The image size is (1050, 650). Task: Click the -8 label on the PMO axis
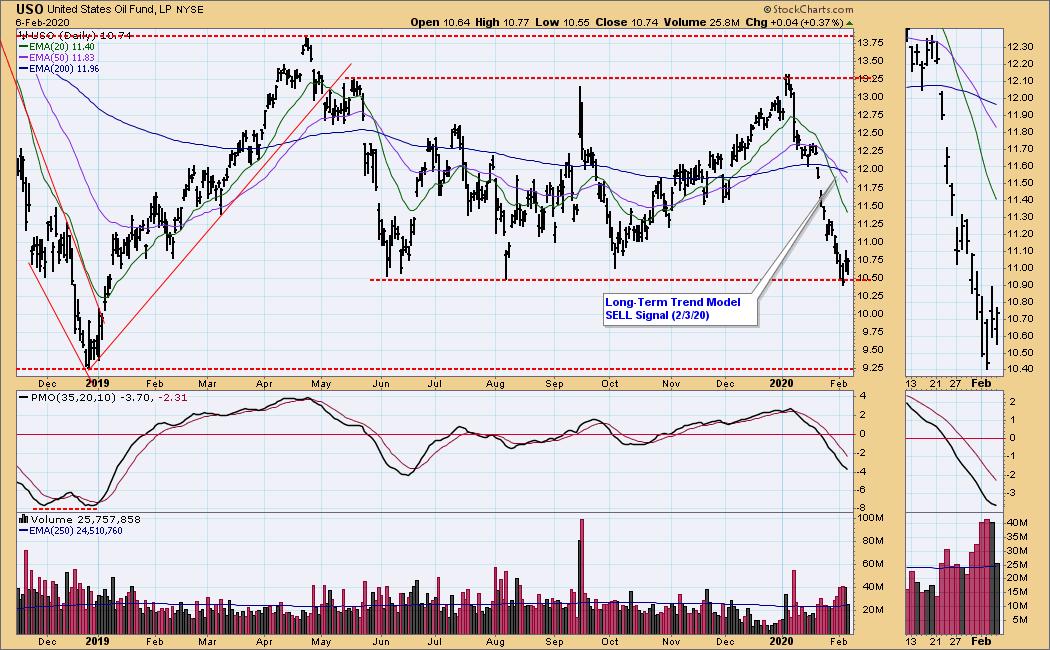coord(862,508)
